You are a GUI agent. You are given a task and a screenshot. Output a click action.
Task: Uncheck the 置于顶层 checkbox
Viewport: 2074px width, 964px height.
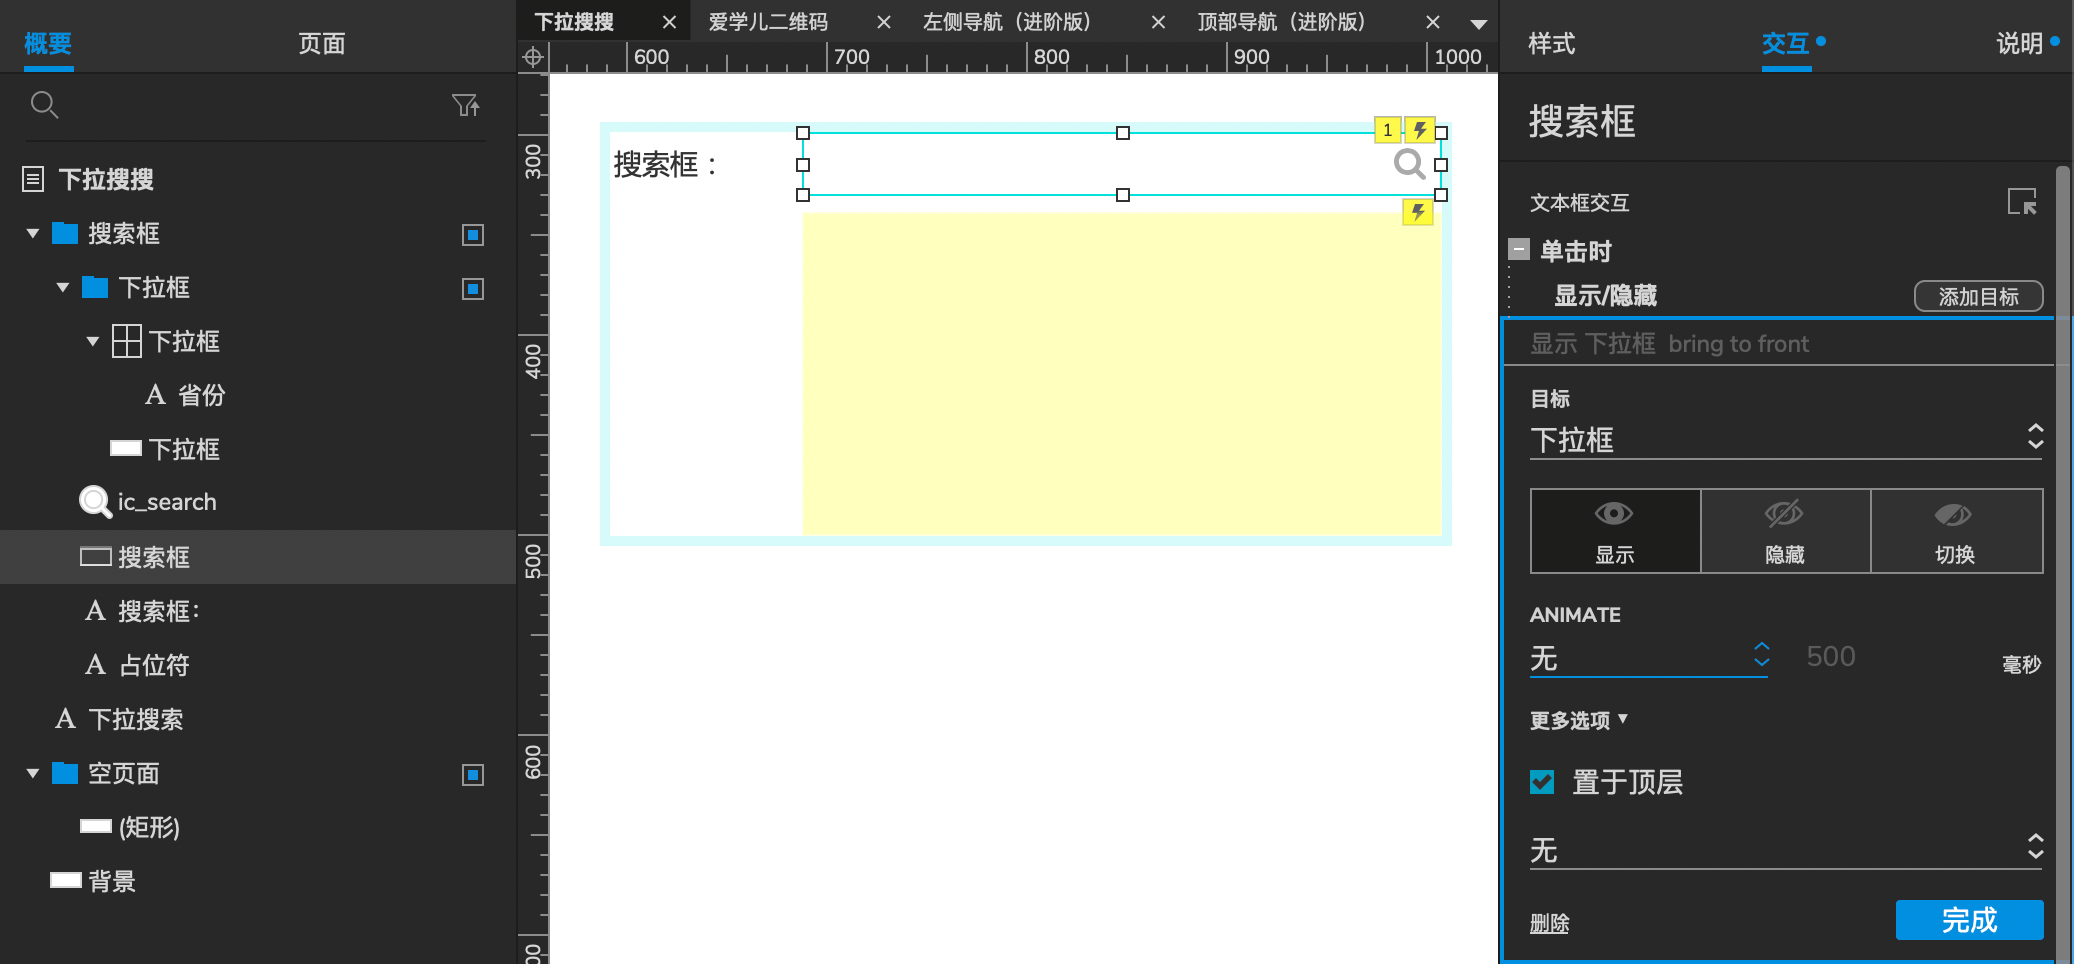[1542, 782]
